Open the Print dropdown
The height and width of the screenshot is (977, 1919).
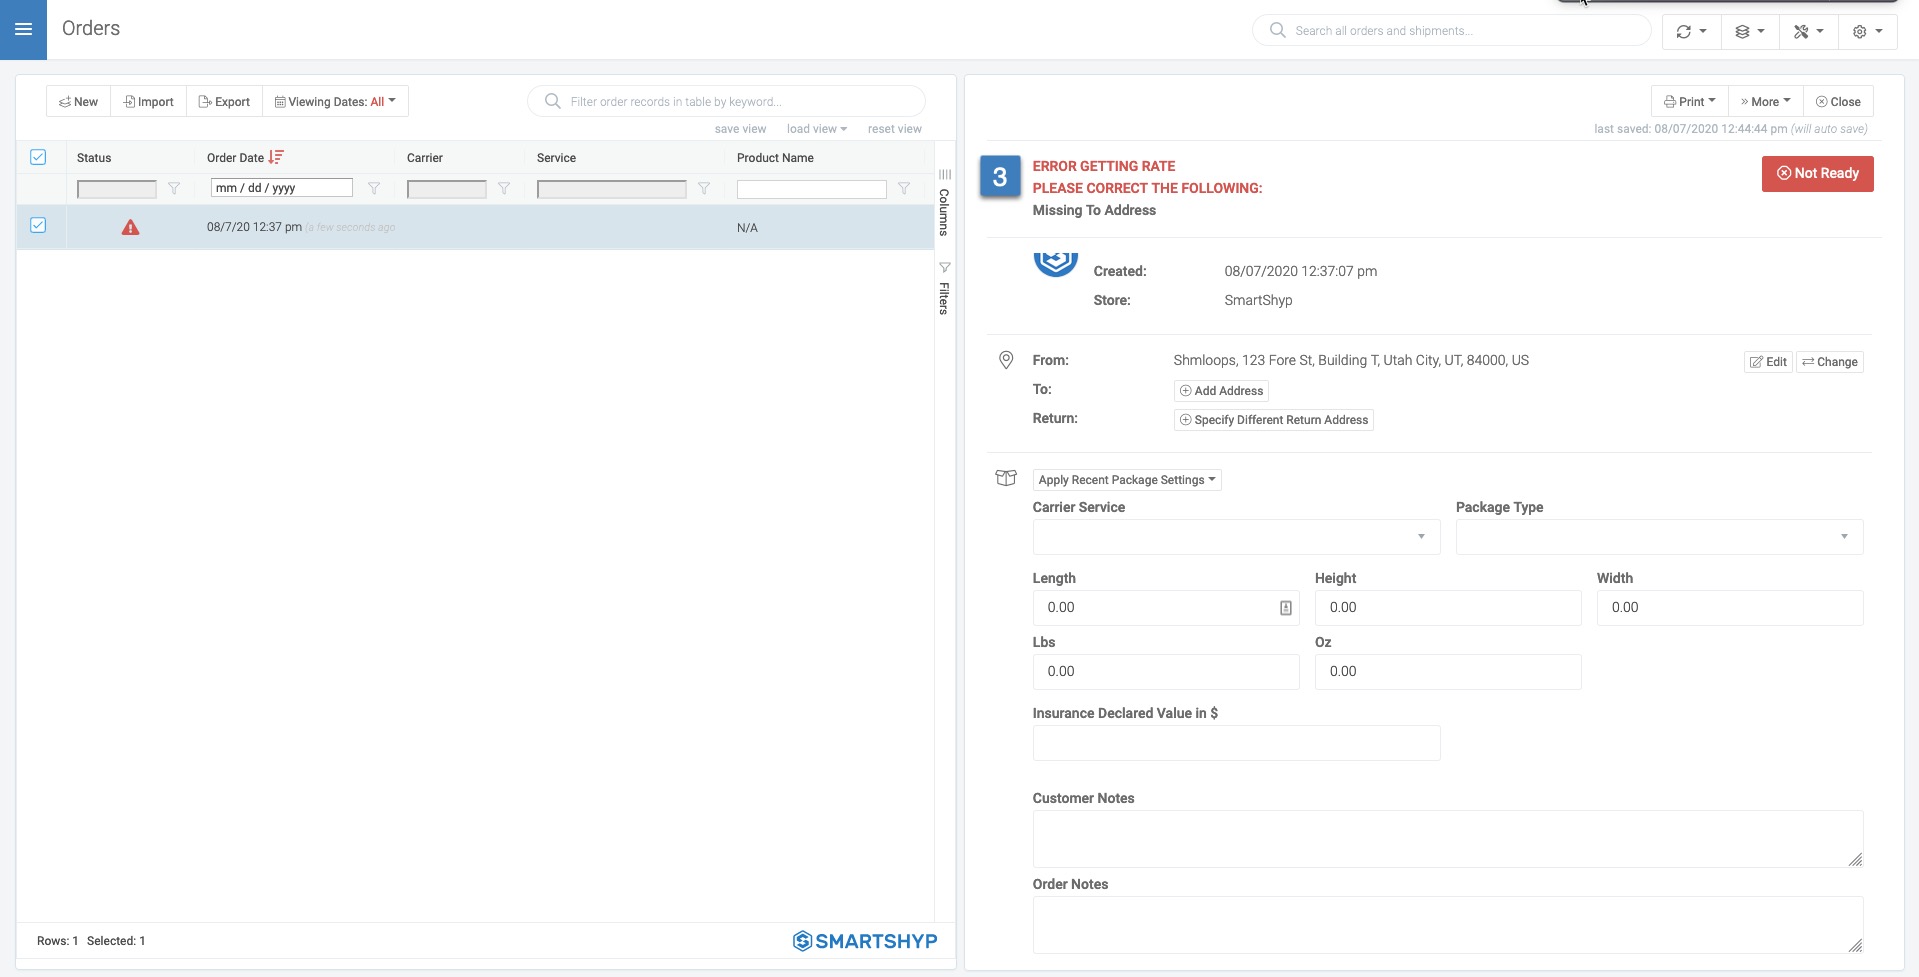coord(1689,101)
